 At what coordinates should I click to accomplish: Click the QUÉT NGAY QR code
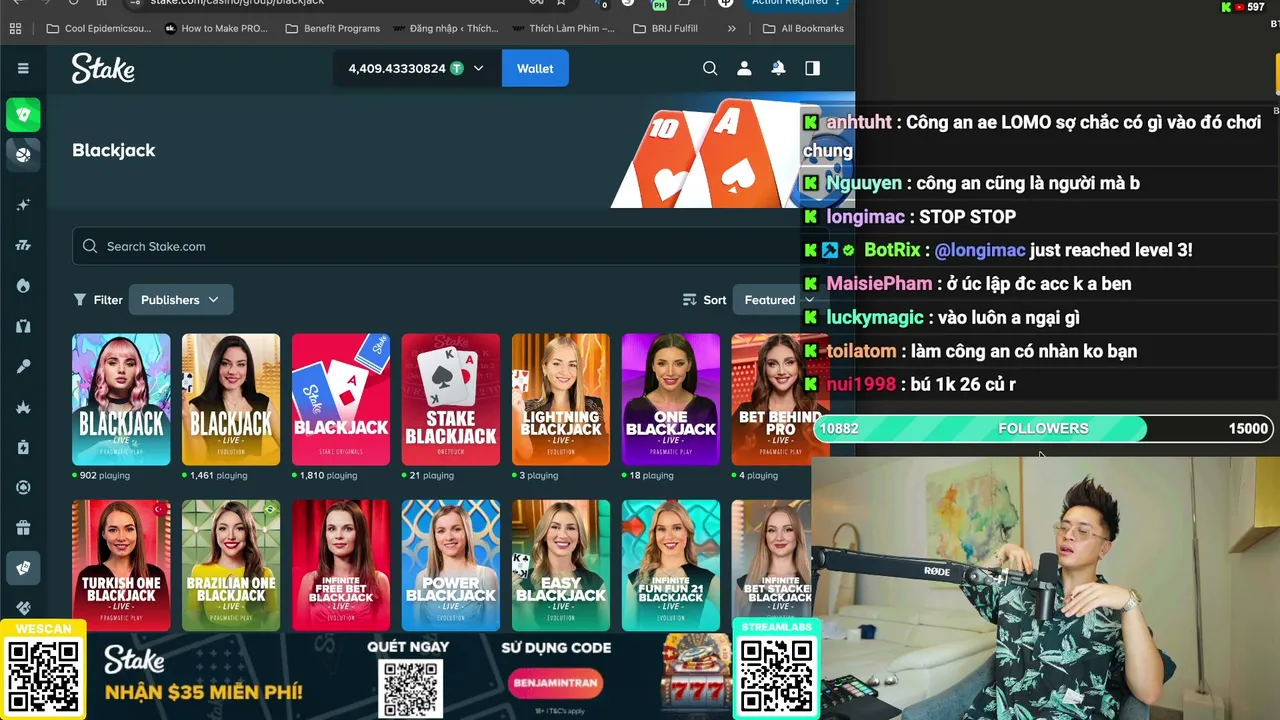pos(410,689)
